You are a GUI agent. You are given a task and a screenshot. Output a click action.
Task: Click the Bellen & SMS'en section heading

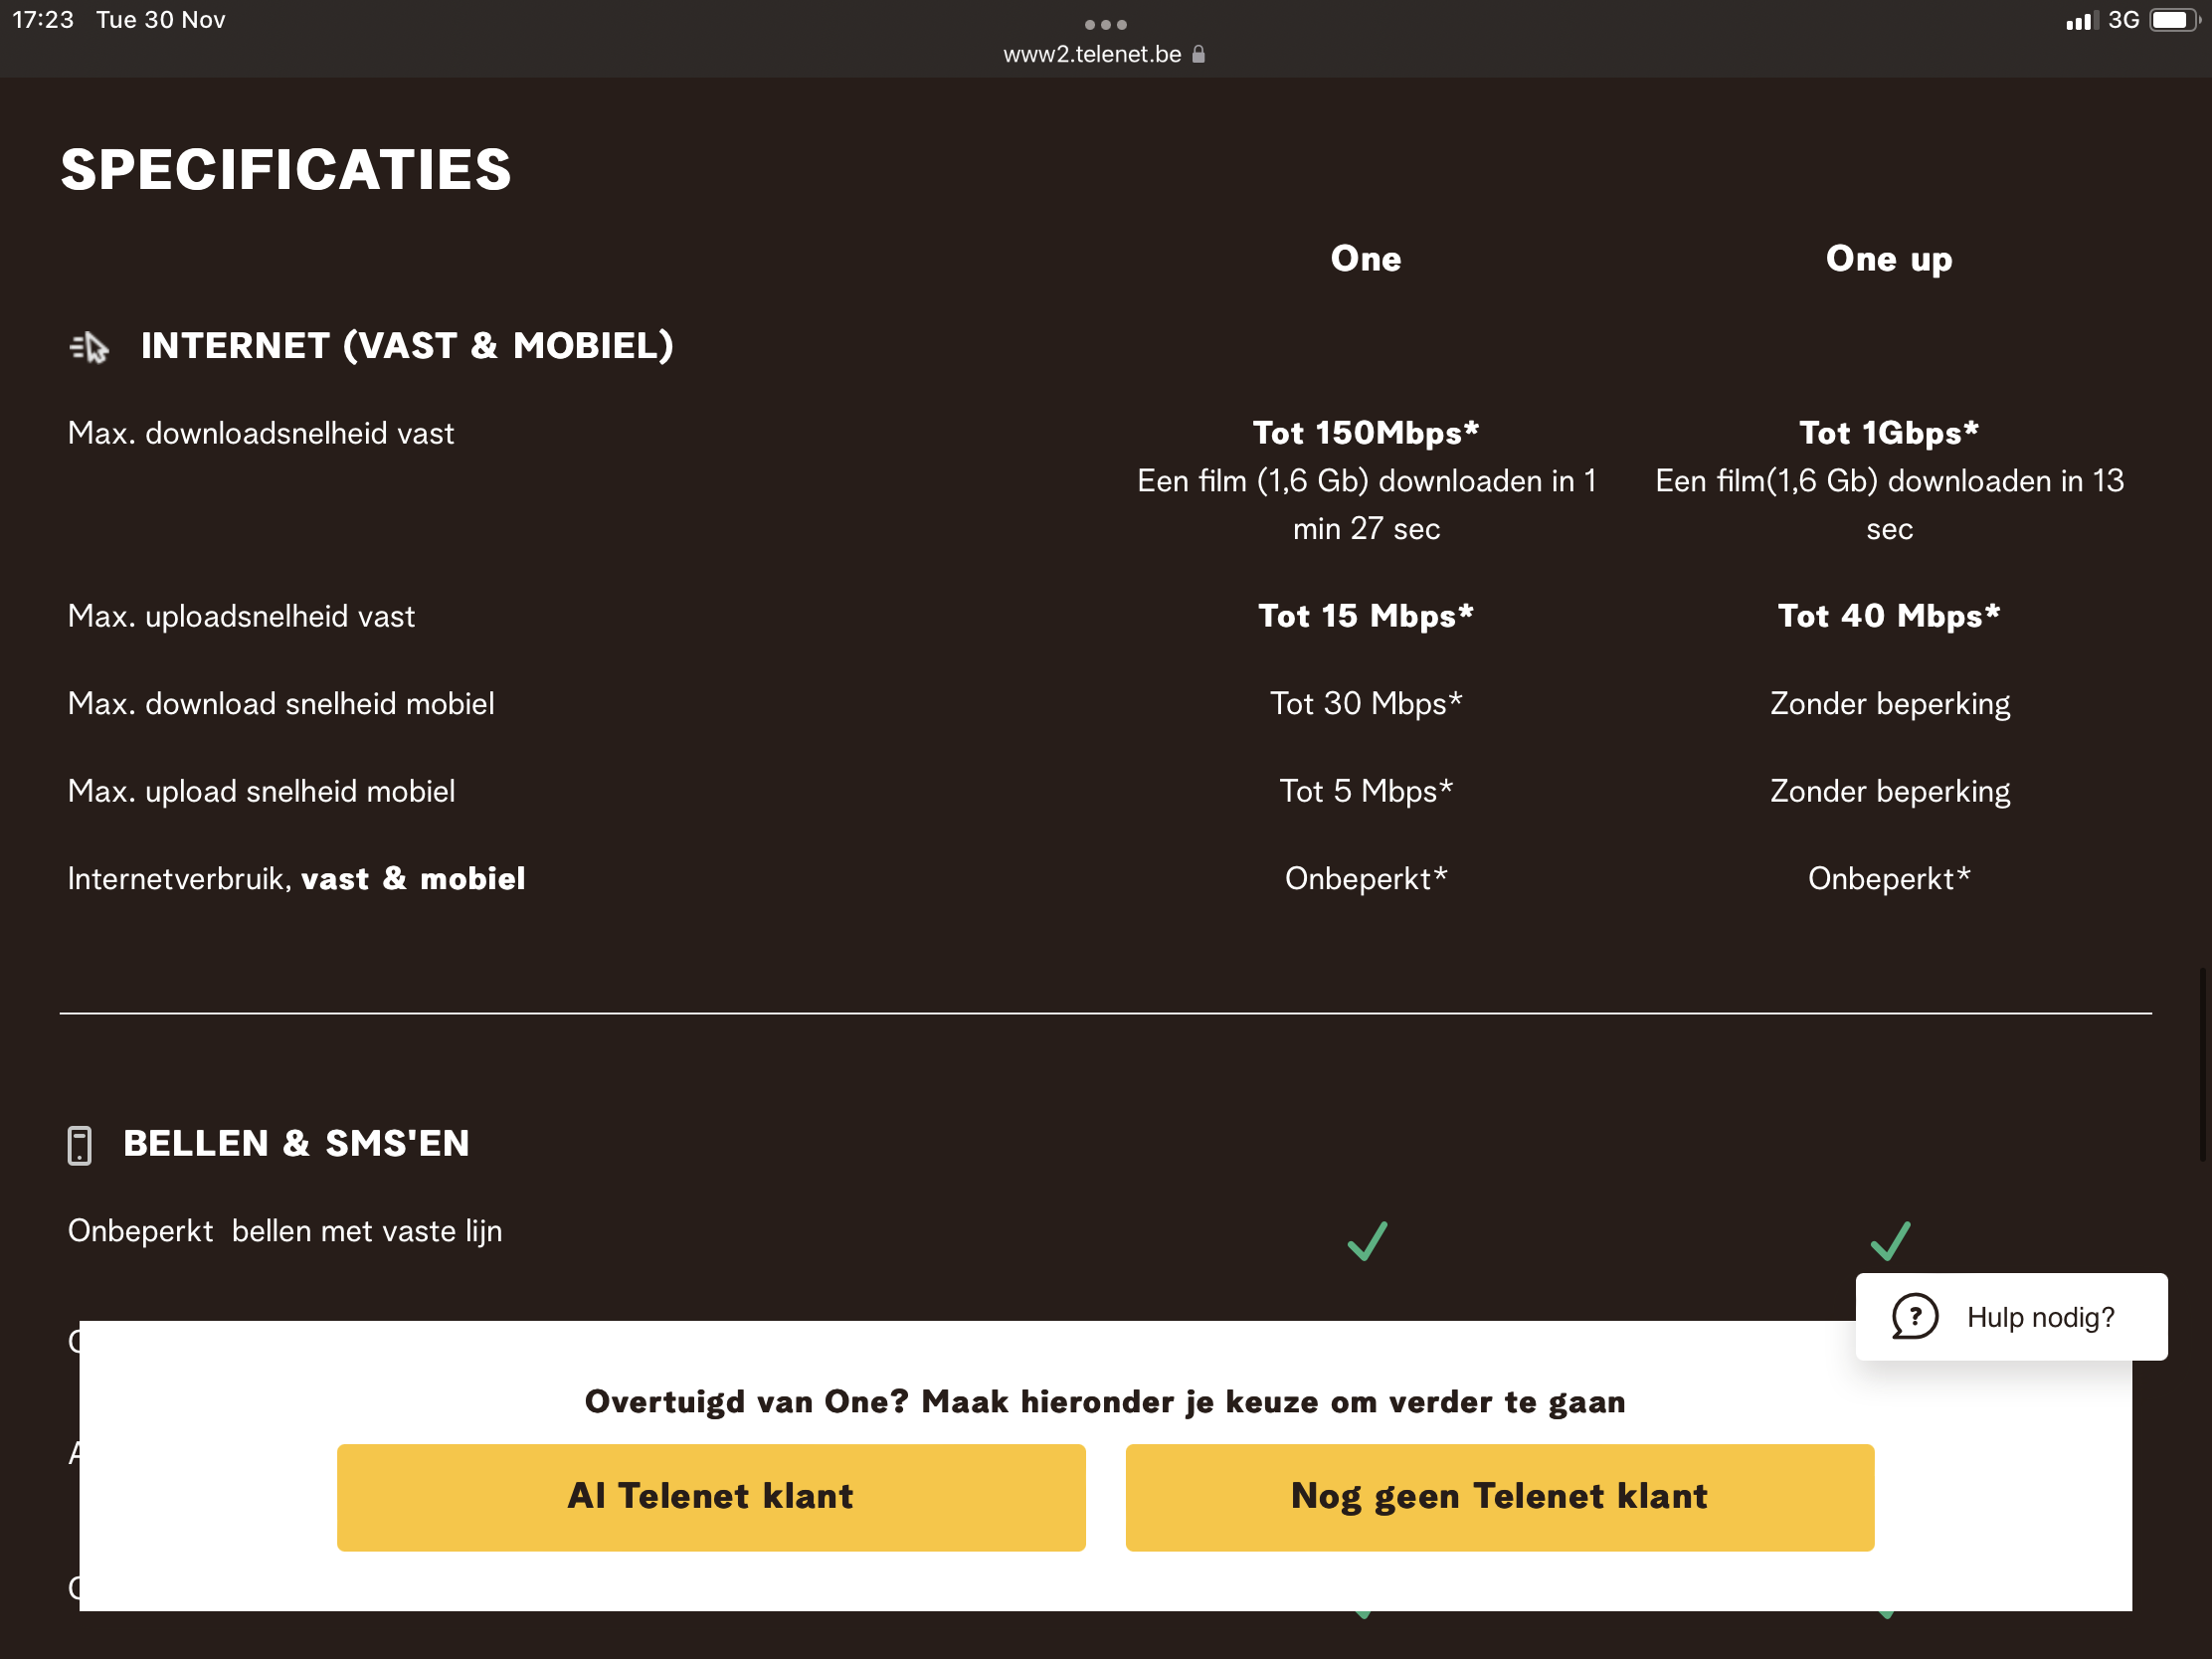pyautogui.click(x=296, y=1143)
